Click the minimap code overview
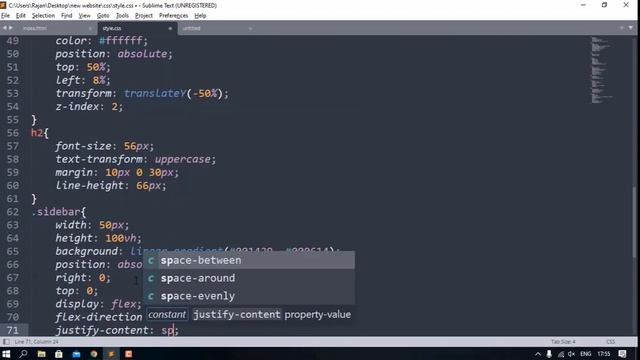Image resolution: width=640 pixels, height=360 pixels. point(602,70)
